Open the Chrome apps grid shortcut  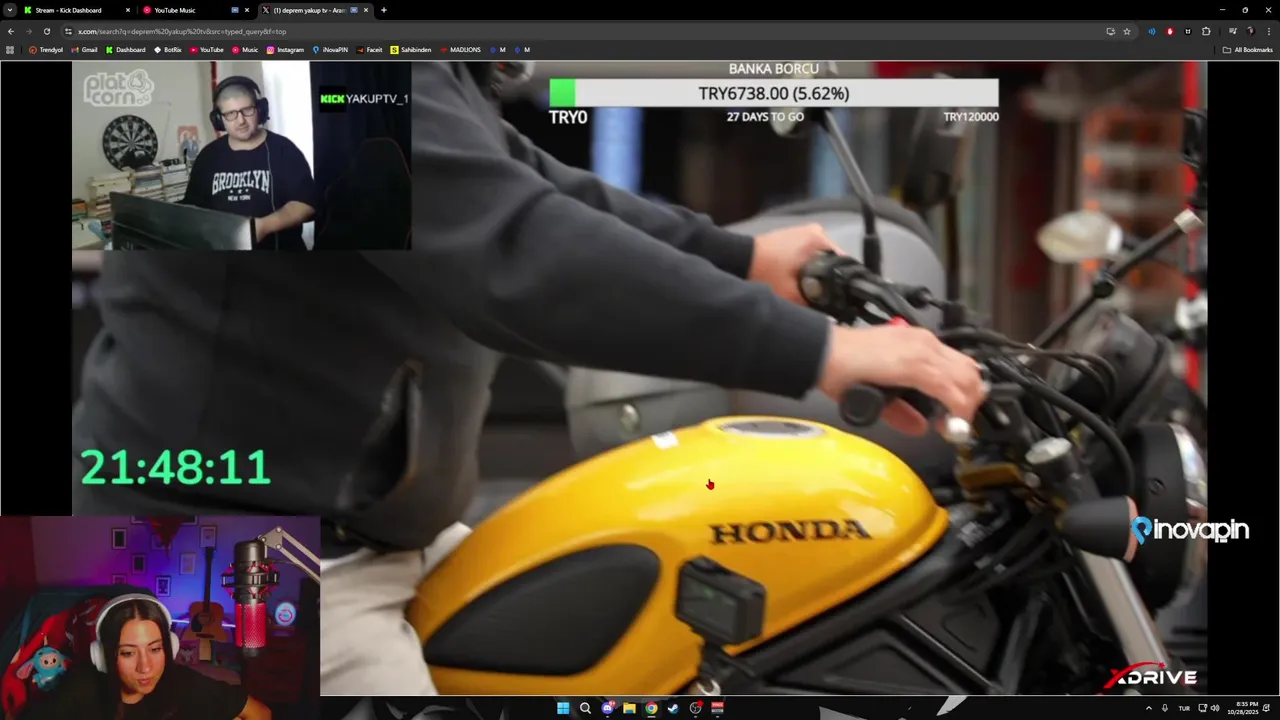[x=10, y=49]
